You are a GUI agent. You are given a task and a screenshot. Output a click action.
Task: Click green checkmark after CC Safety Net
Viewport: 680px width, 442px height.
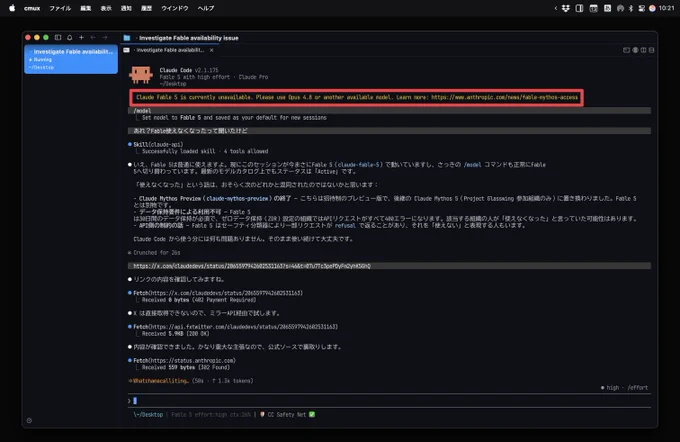click(312, 415)
